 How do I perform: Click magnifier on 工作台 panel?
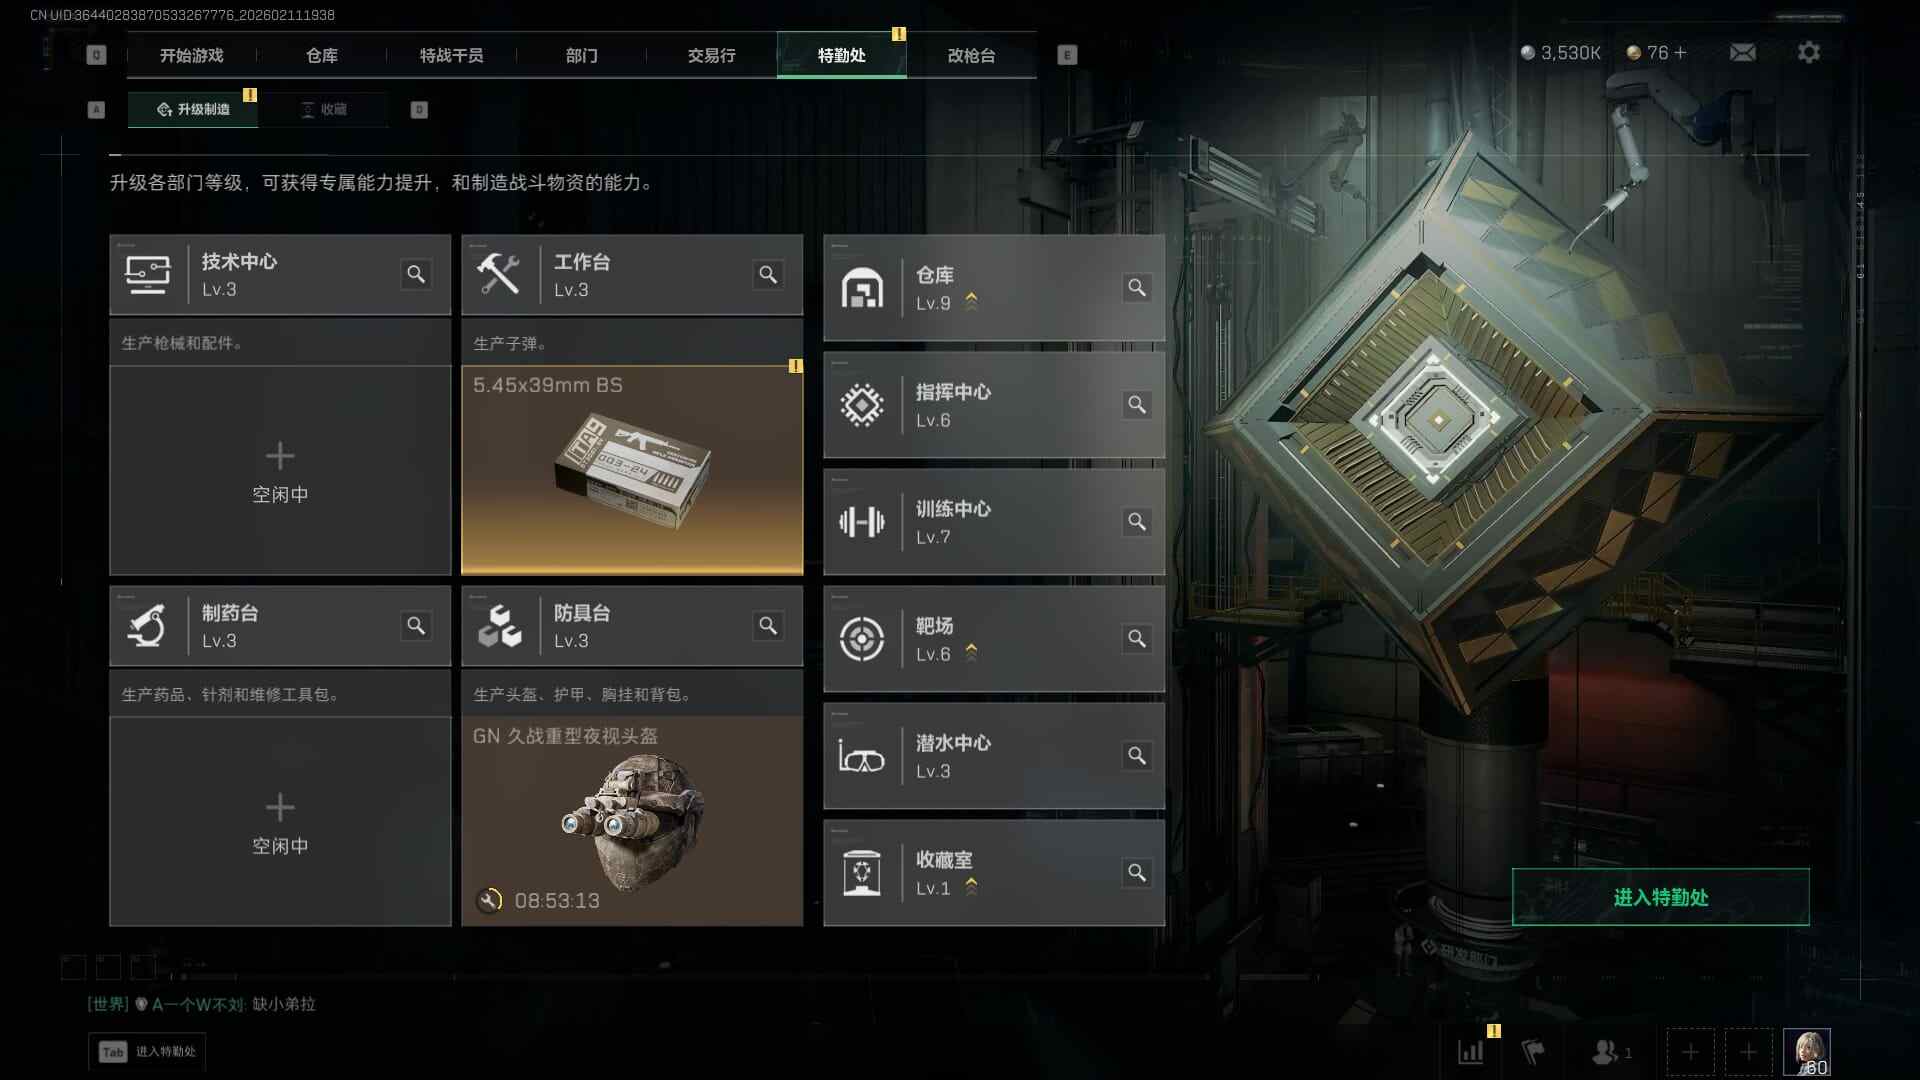coord(768,274)
